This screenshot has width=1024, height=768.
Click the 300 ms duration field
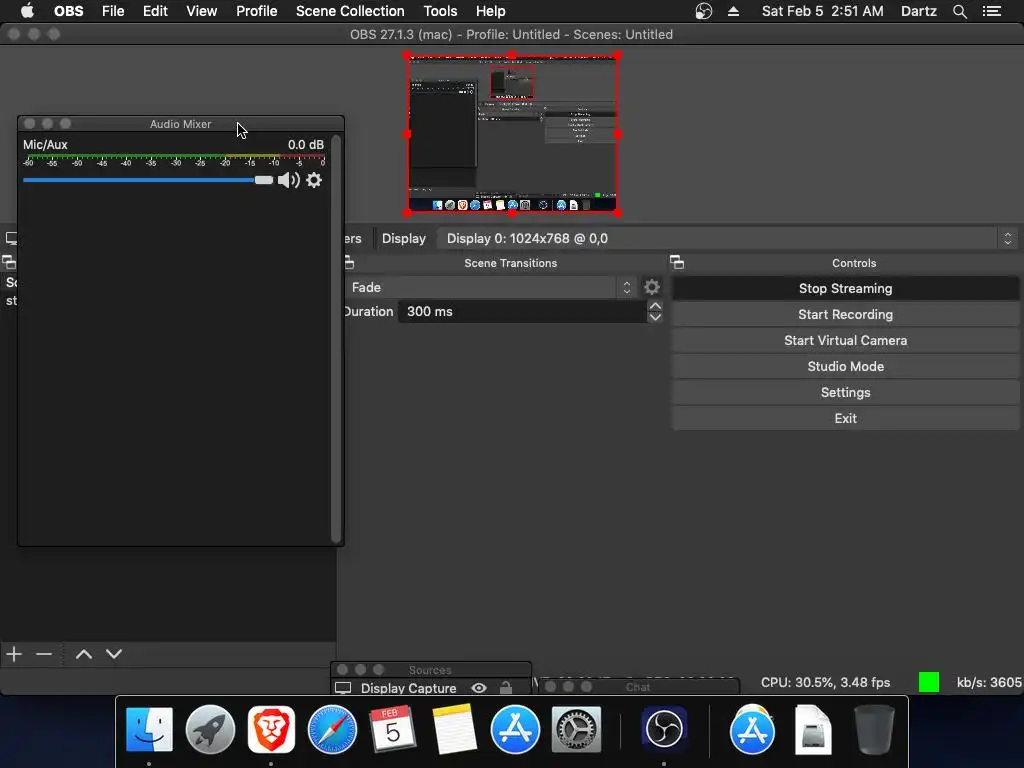click(522, 312)
